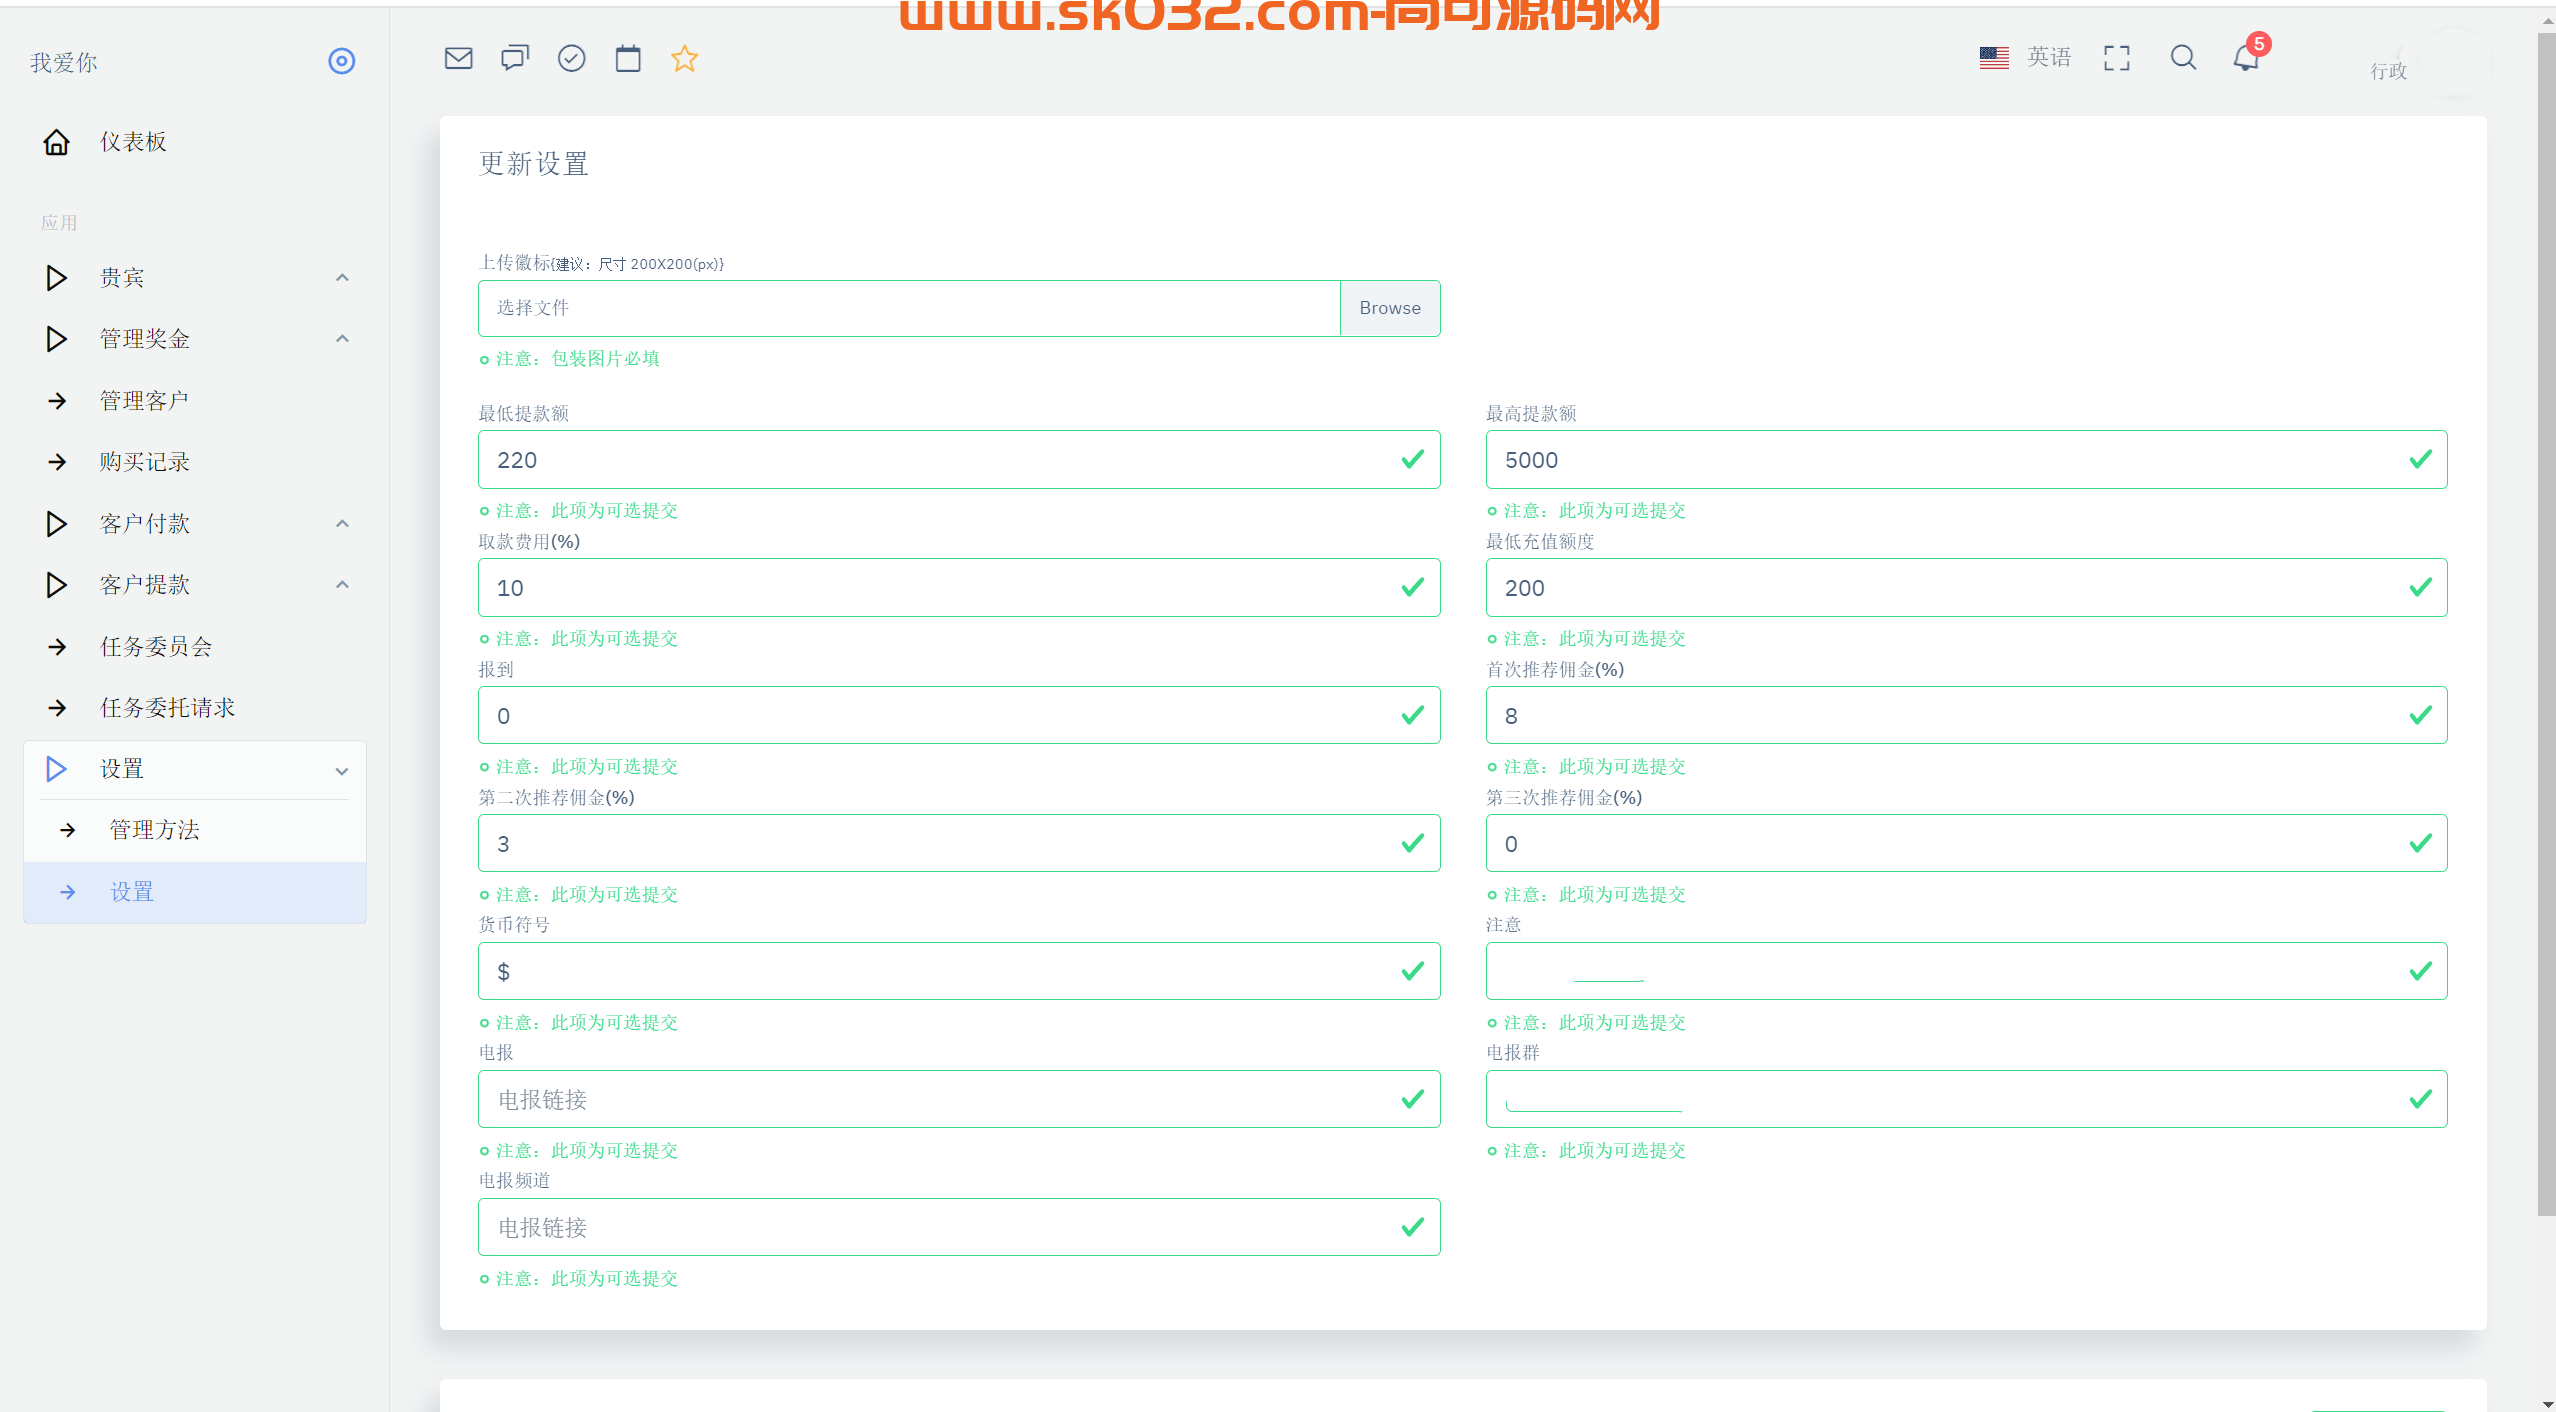Image resolution: width=2556 pixels, height=1412 pixels.
Task: Click the star favorites icon
Action: coord(685,58)
